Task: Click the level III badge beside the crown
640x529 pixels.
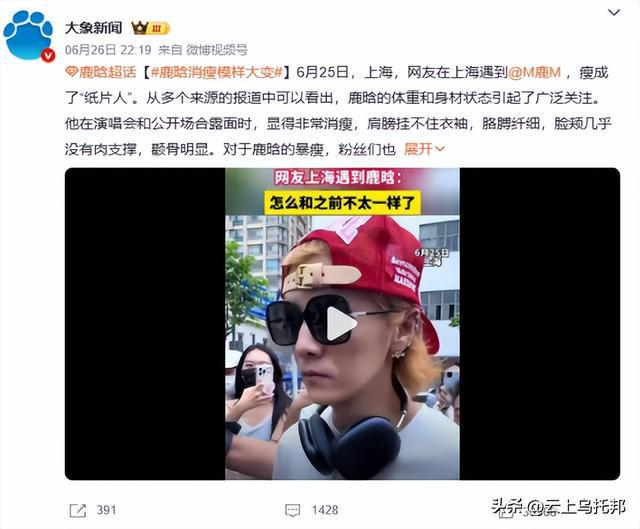Action: pos(159,28)
